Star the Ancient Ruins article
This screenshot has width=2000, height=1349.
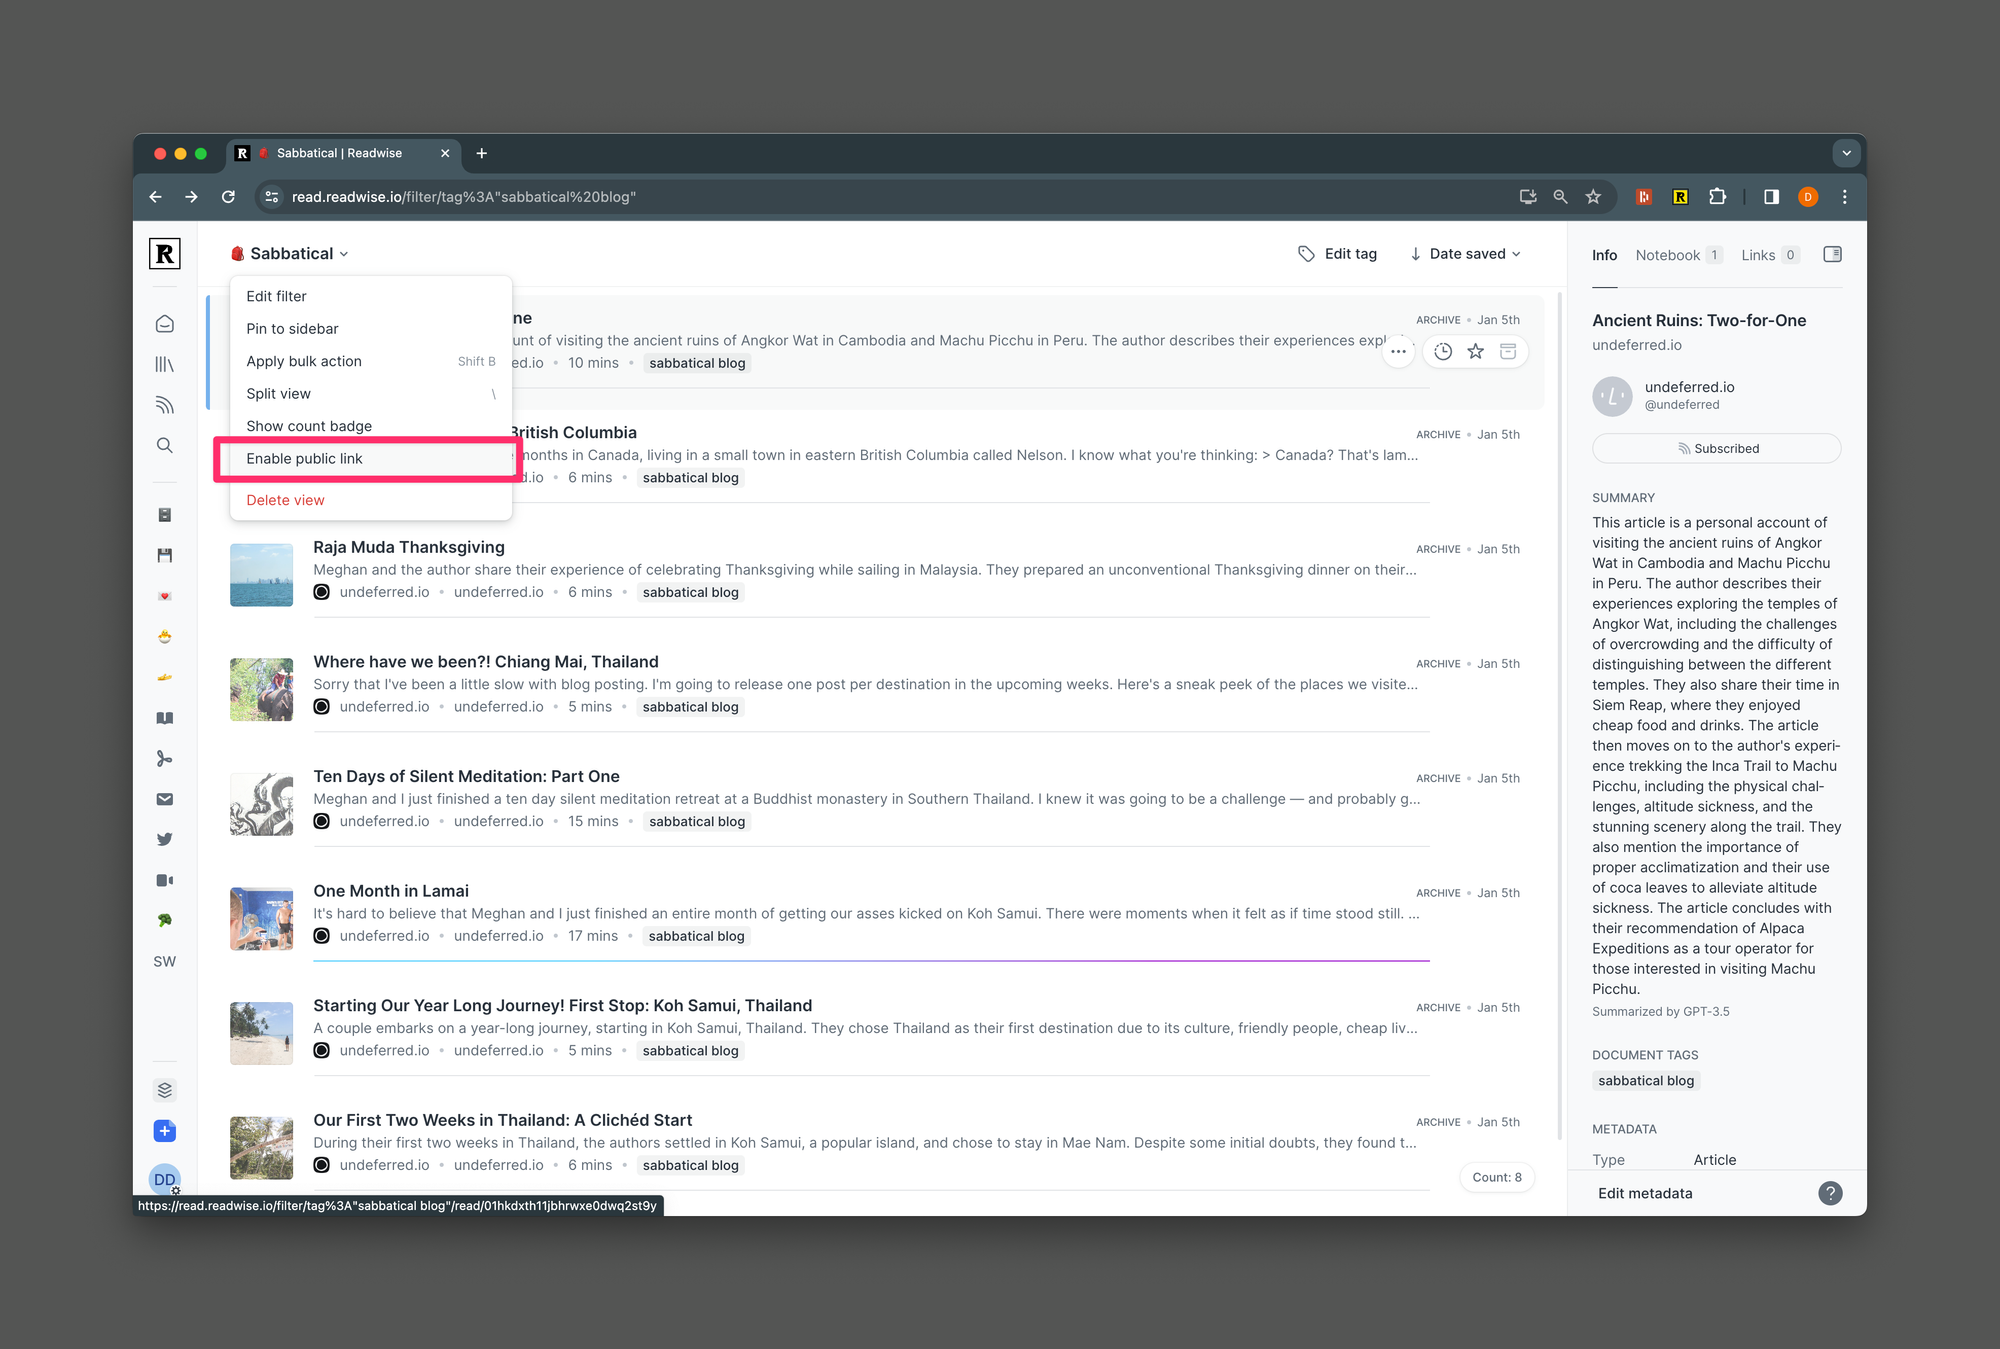point(1475,351)
